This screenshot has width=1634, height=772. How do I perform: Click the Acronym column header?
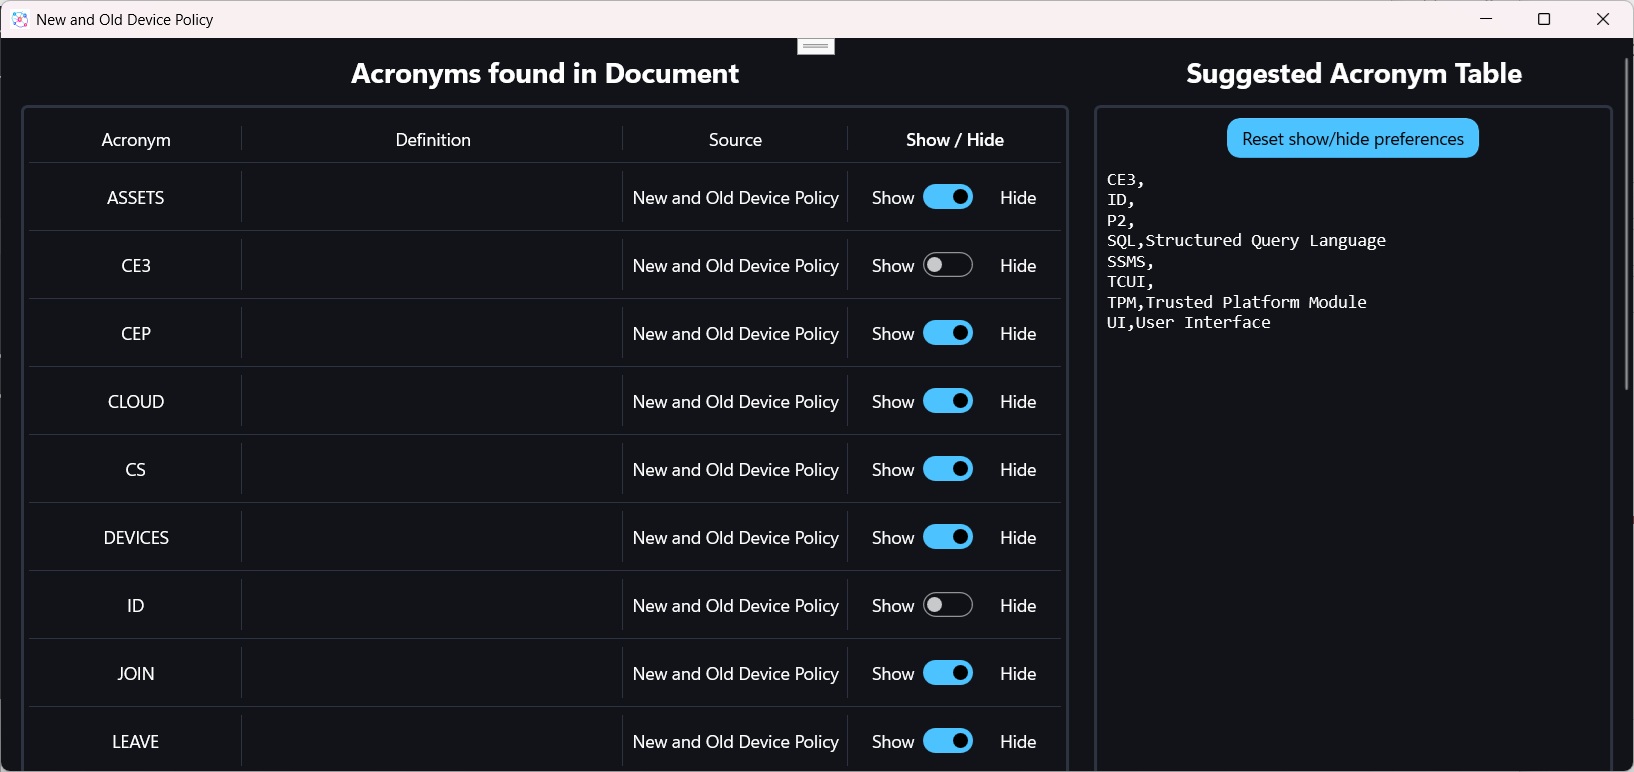136,140
